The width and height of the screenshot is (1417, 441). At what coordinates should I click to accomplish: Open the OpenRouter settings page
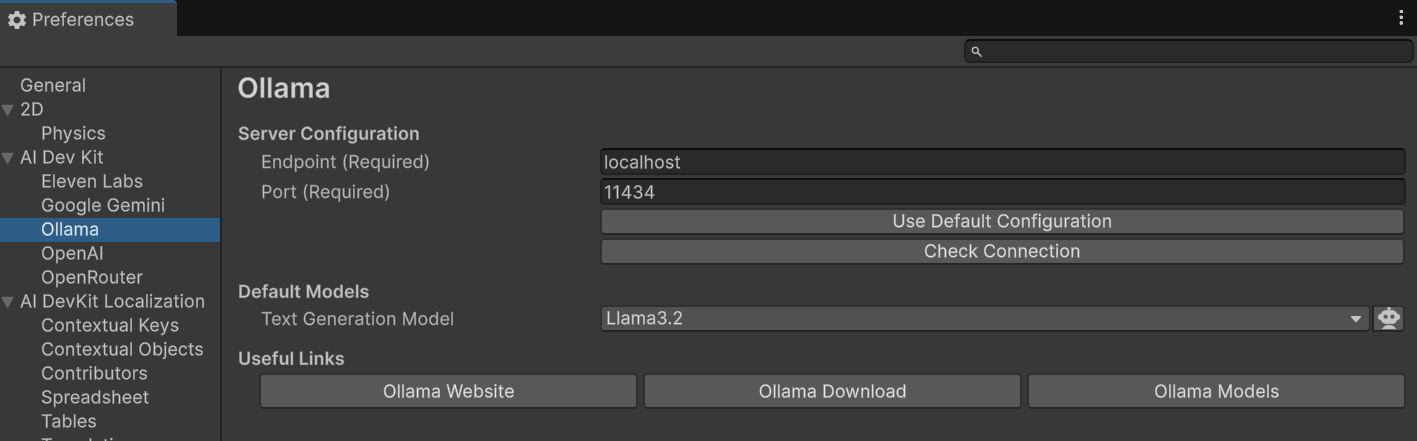pyautogui.click(x=92, y=278)
